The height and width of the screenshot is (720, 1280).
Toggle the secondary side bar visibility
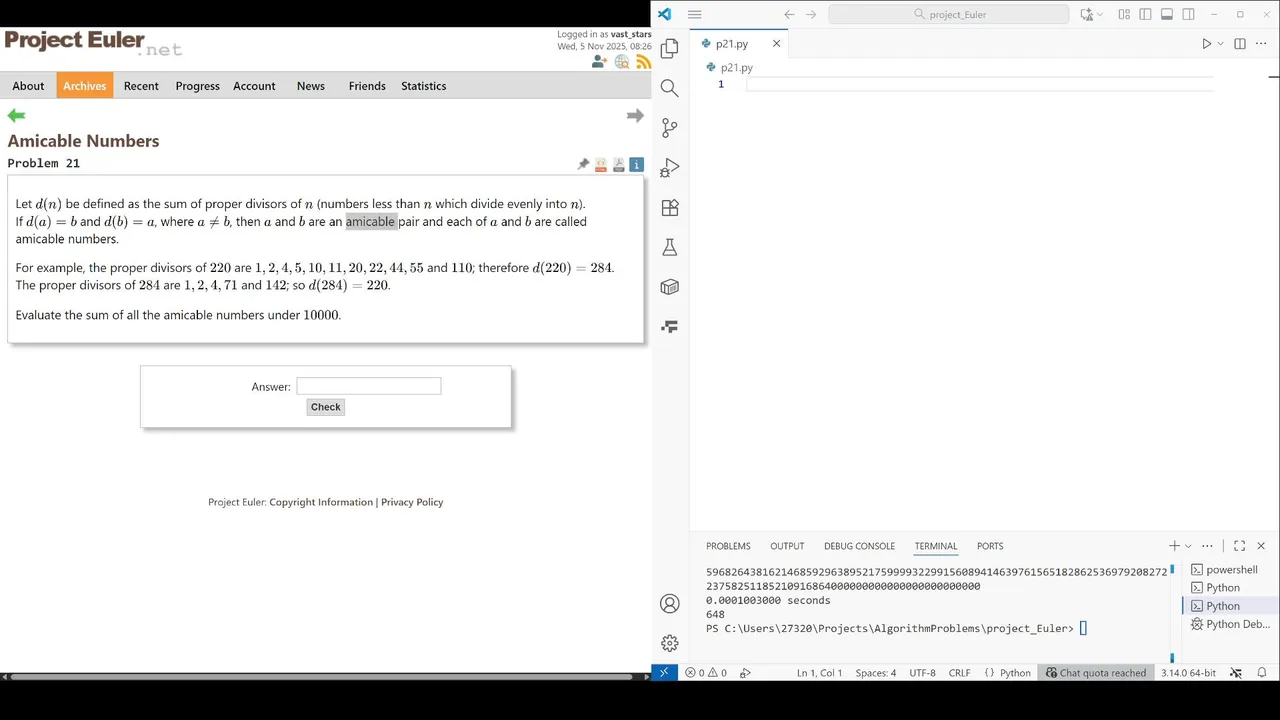click(1189, 15)
